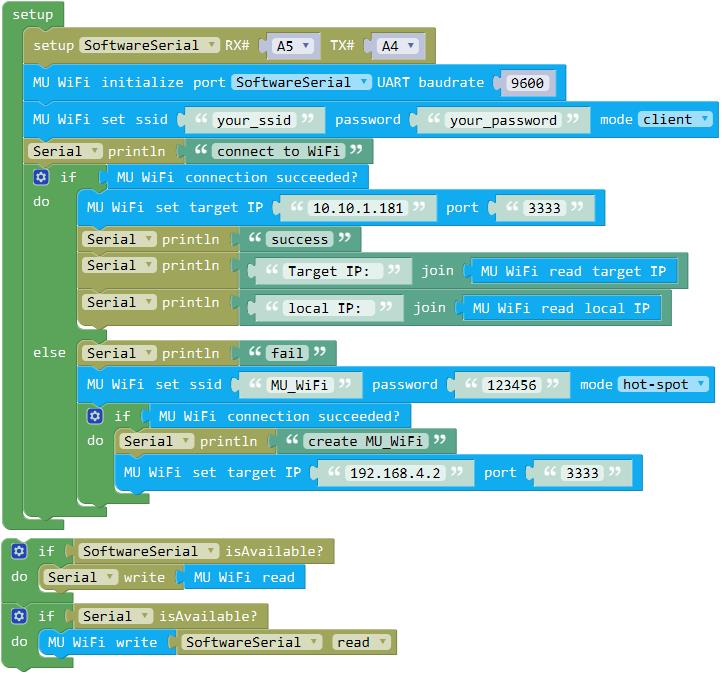This screenshot has width=722, height=674.
Task: Edit the MU_WiFi ssid string field
Action: [299, 385]
